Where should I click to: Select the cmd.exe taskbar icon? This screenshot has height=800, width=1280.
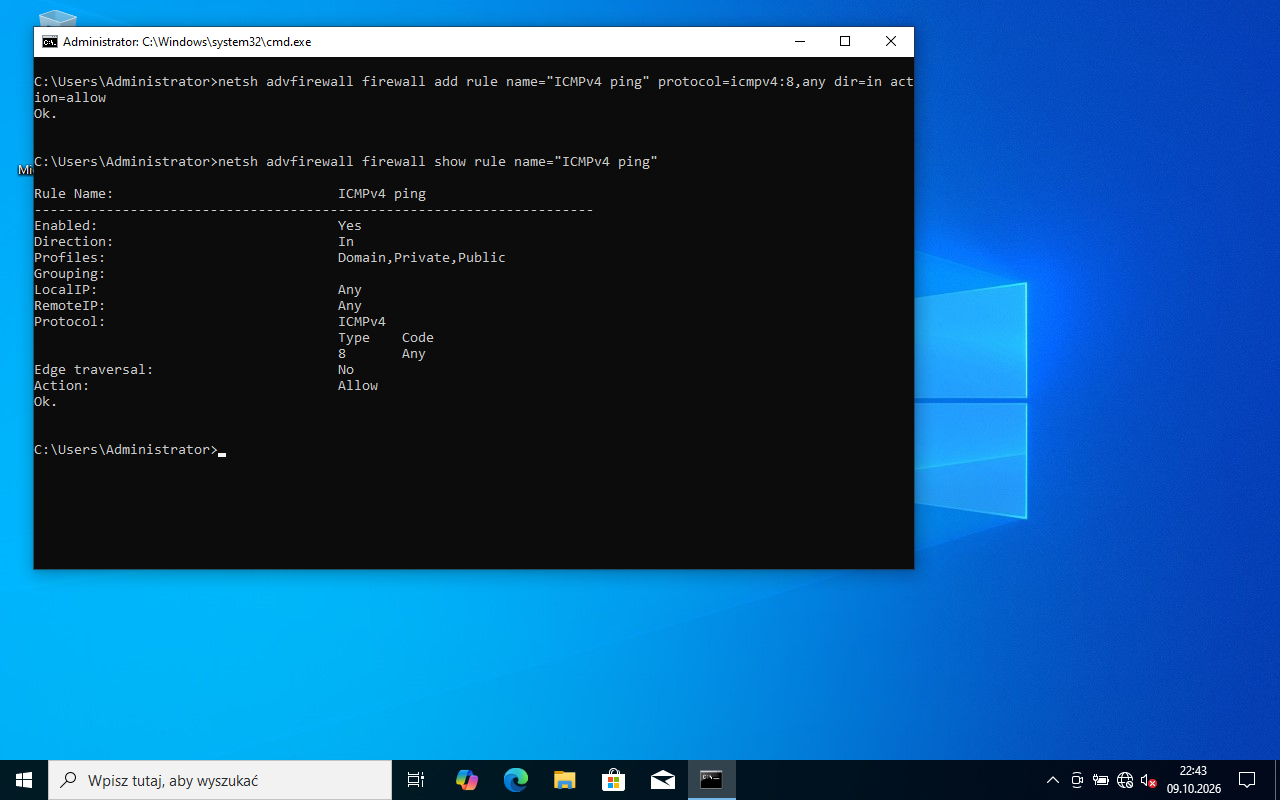click(x=711, y=780)
